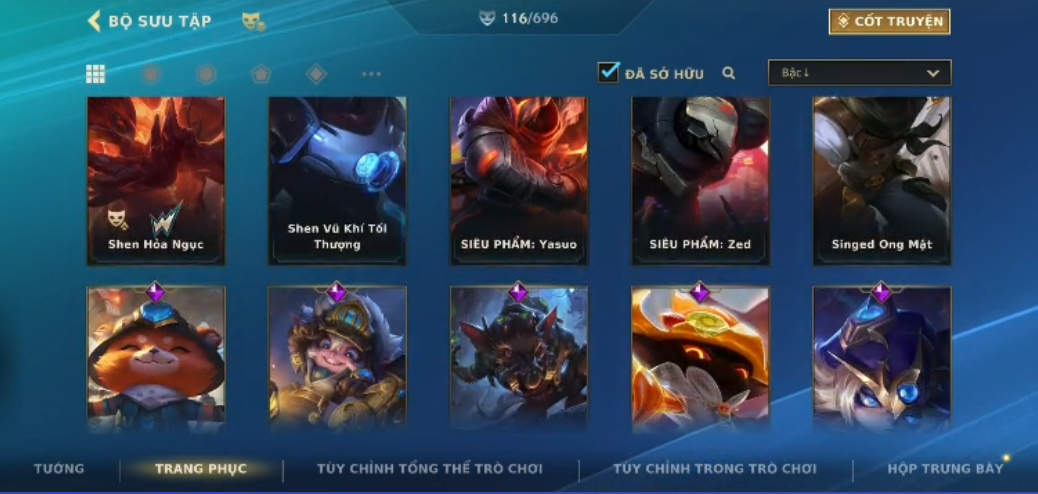The width and height of the screenshot is (1038, 494).
Task: Open the SIÊU PHẨM: Yasuo skin card
Action: pos(519,181)
